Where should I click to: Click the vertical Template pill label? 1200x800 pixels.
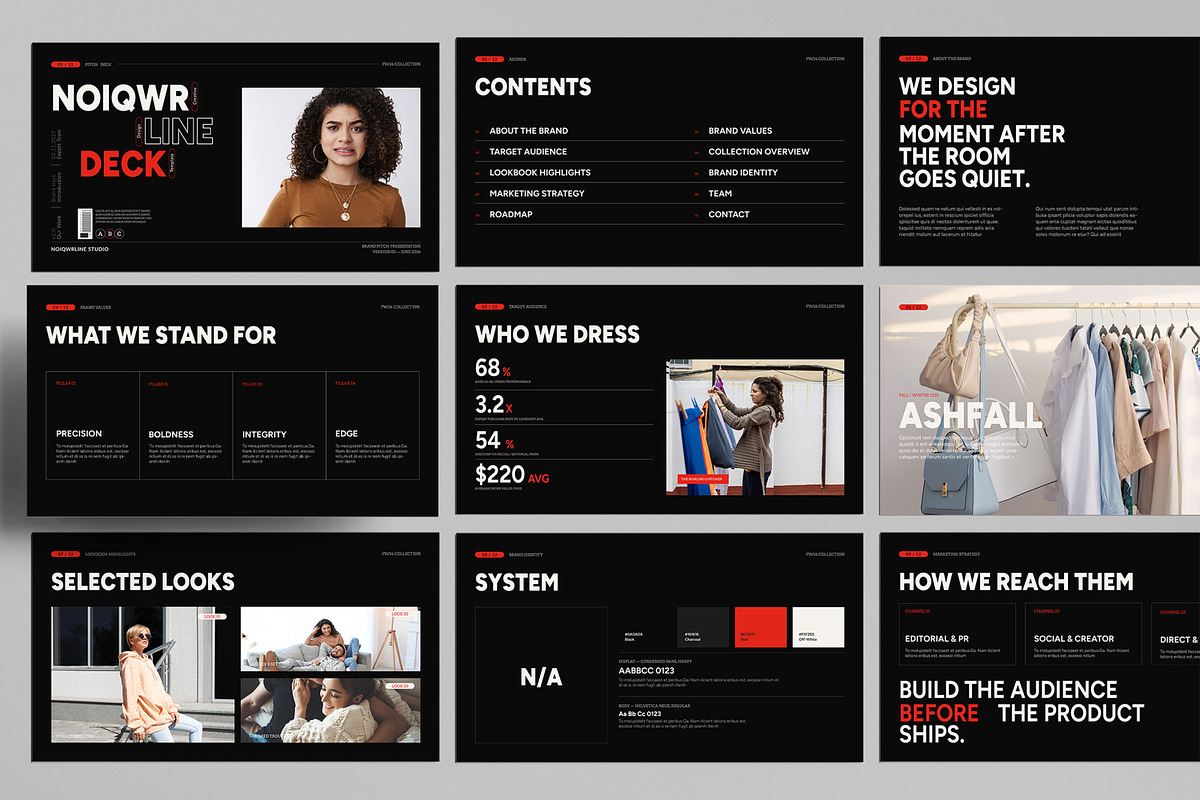tap(172, 166)
